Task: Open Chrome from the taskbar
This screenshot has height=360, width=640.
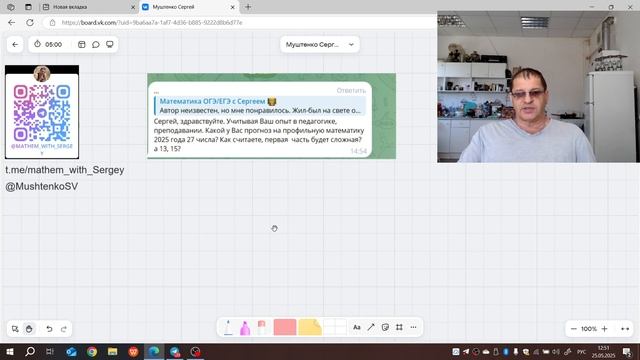Action: 92,351
